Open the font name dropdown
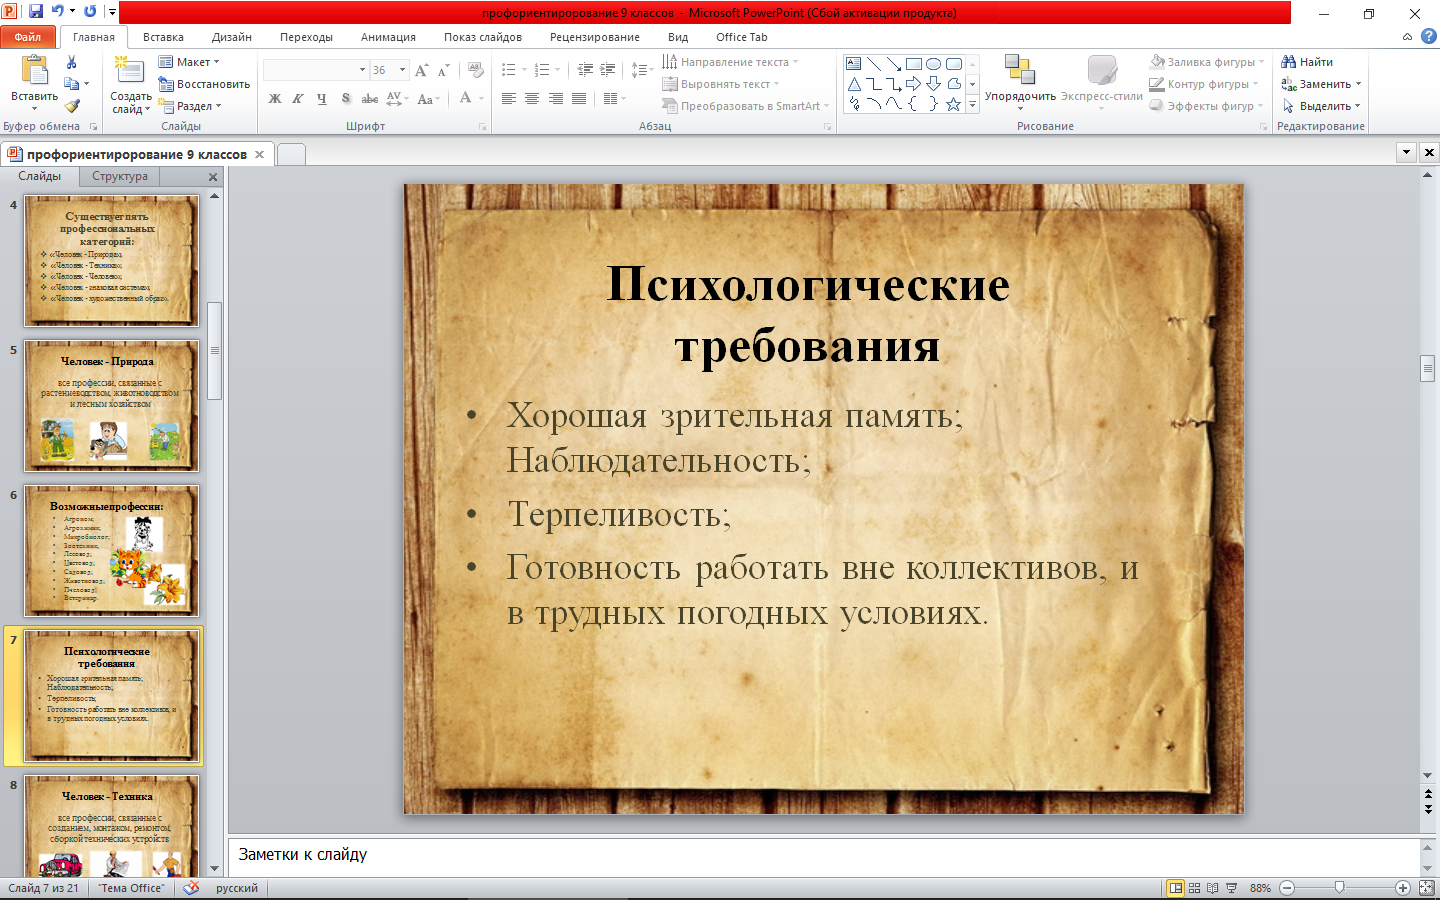1440x900 pixels. click(362, 70)
